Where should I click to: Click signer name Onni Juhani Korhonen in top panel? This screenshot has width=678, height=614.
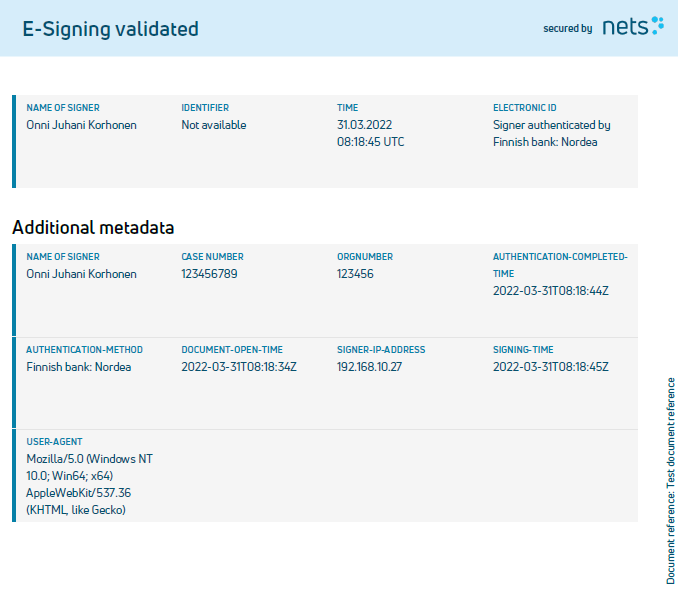[81, 125]
